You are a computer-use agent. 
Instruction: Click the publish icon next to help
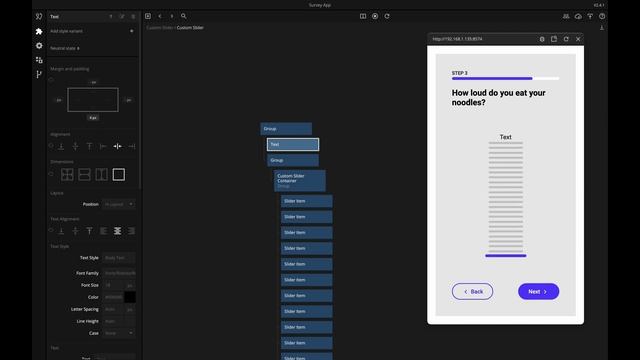tap(590, 16)
